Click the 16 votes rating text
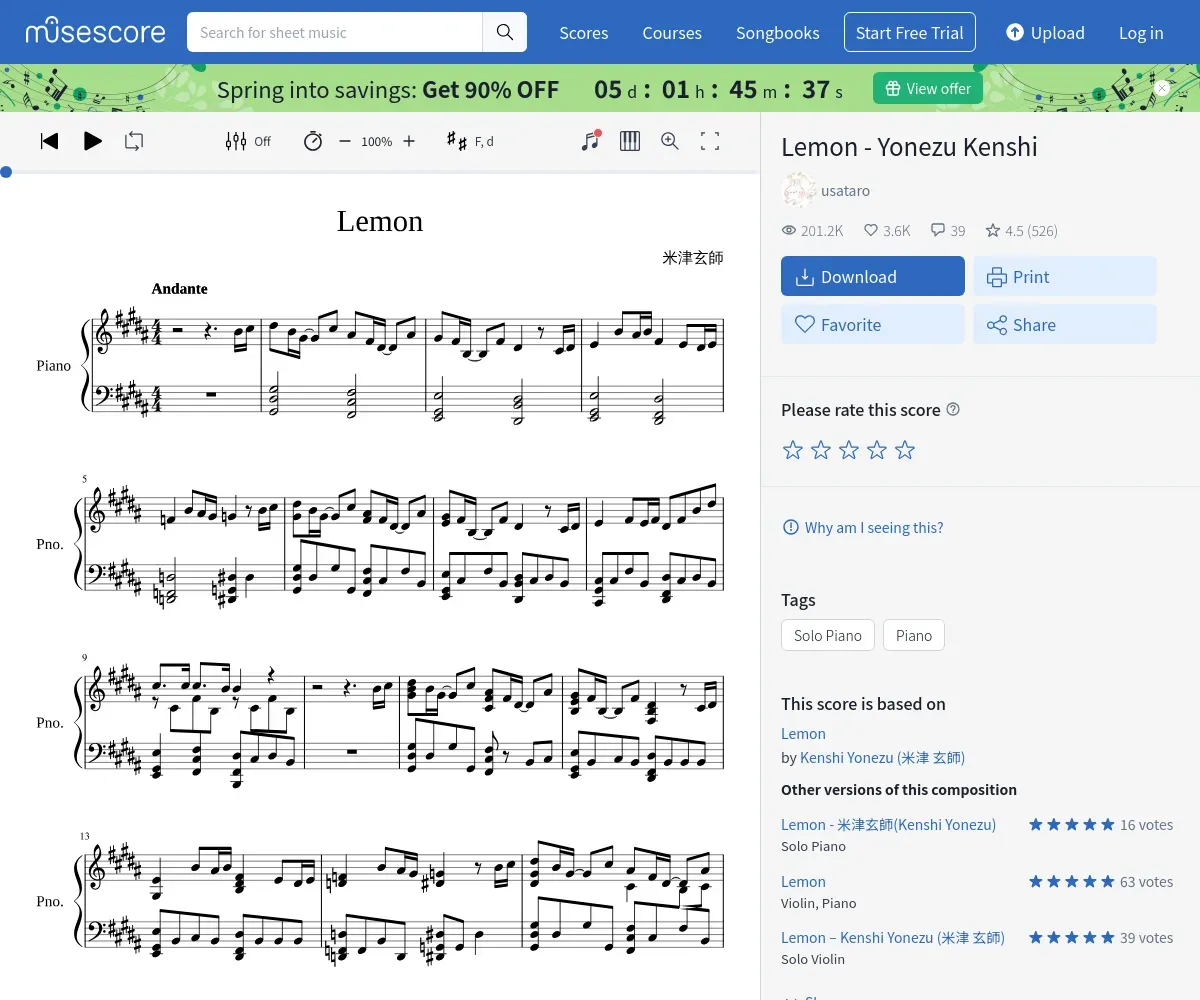 (x=1146, y=825)
